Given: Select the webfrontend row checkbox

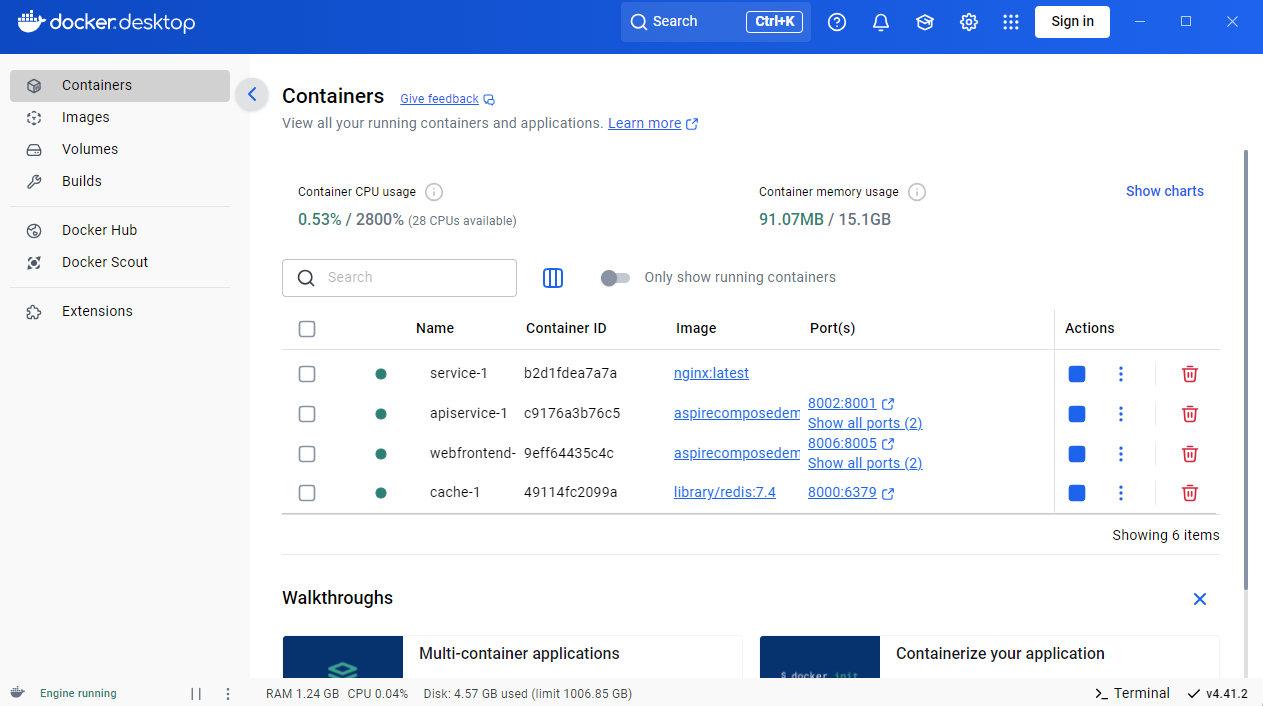Looking at the screenshot, I should (x=307, y=454).
